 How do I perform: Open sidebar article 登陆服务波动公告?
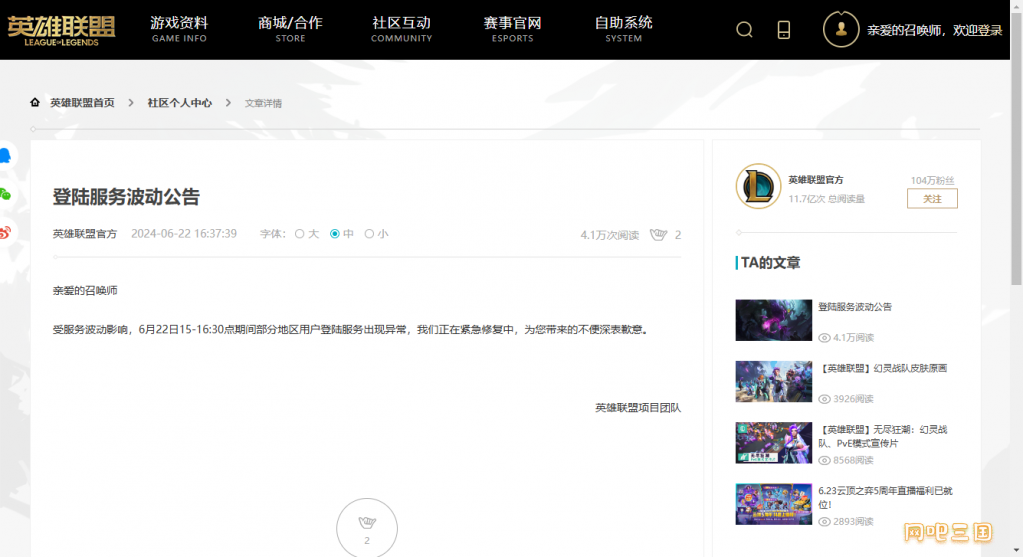click(x=855, y=307)
